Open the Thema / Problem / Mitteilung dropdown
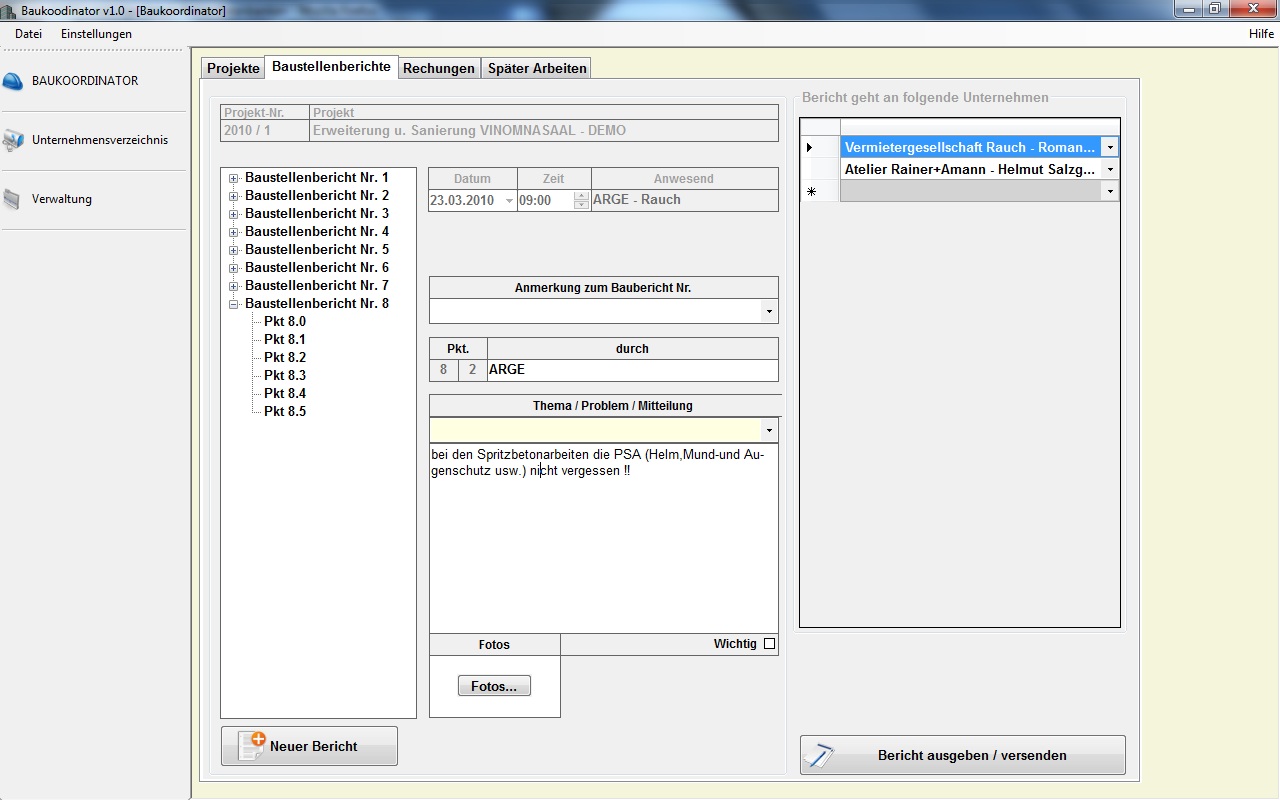The height and width of the screenshot is (800, 1280). point(768,431)
